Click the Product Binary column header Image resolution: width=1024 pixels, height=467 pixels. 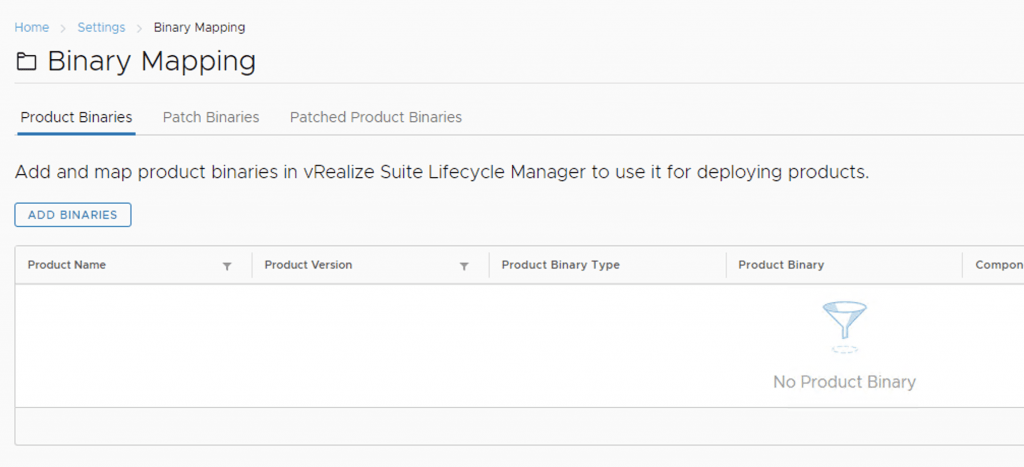point(780,265)
